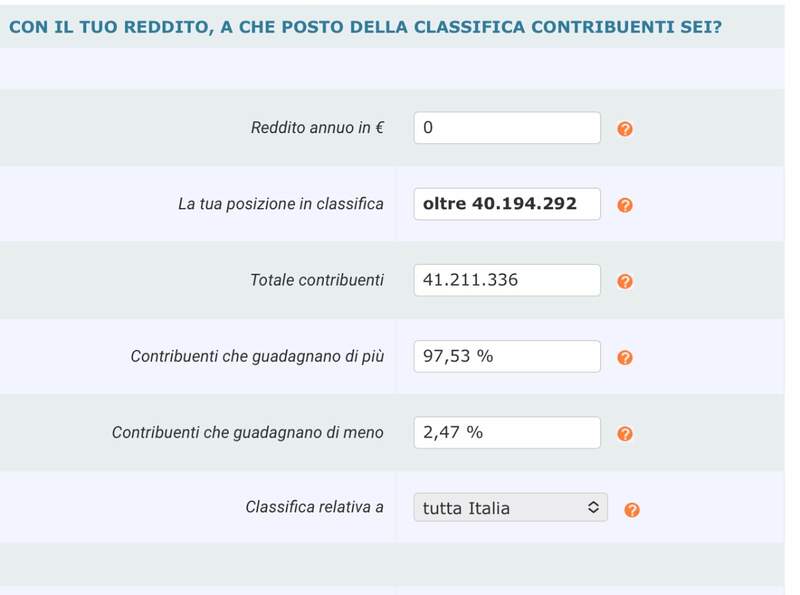800x595 pixels.
Task: Click Contribuenti che guadagnano di più label
Action: (x=257, y=356)
